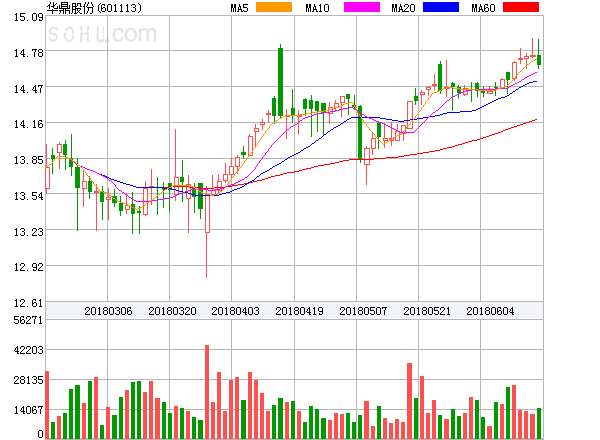Click the 14067 volume axis label
Image resolution: width=600 pixels, height=440 pixels.
pyautogui.click(x=29, y=410)
